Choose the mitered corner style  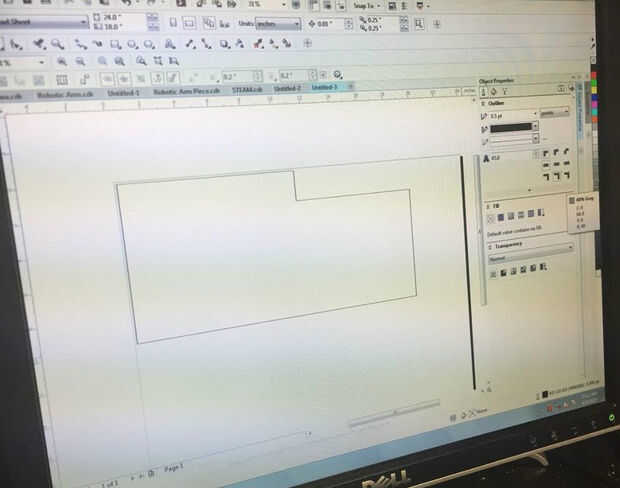546,153
